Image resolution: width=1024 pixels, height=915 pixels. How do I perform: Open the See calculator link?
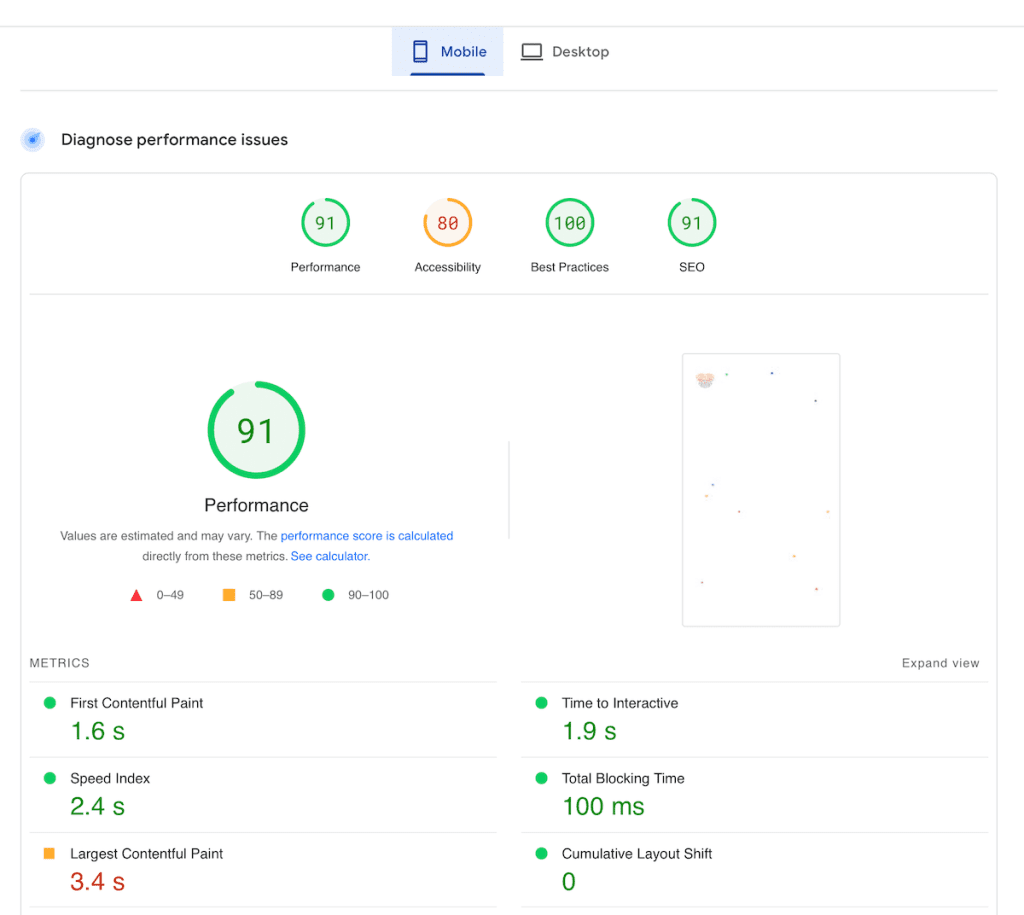[330, 556]
